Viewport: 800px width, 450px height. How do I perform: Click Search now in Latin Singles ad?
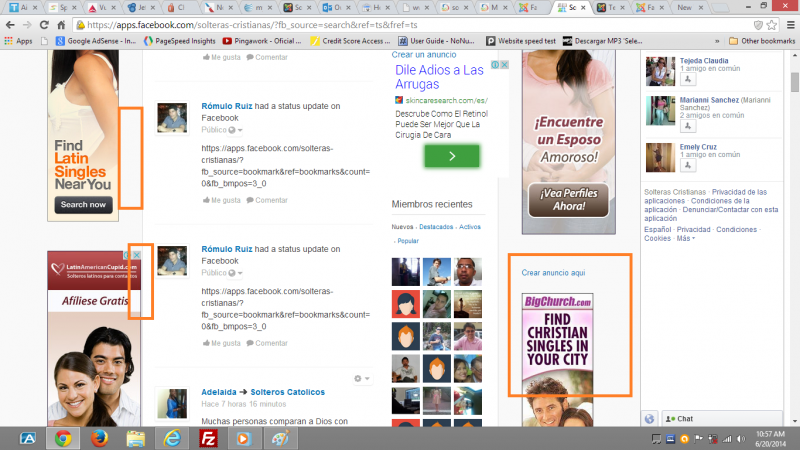click(x=83, y=205)
